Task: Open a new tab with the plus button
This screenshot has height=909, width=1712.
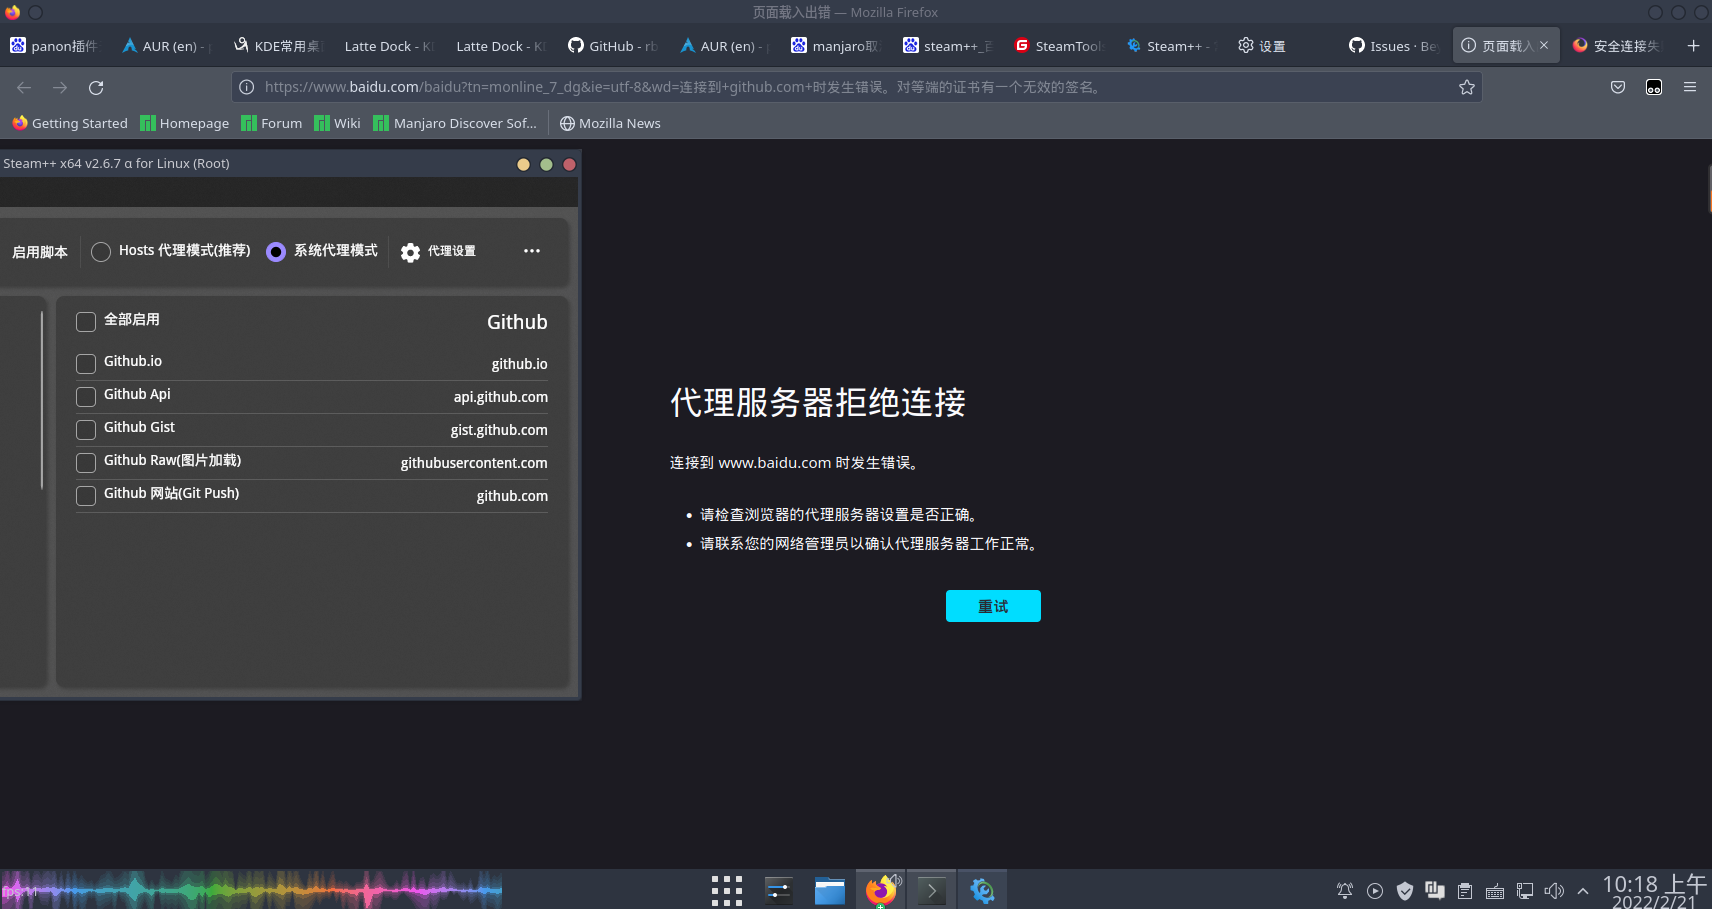Action: point(1693,46)
